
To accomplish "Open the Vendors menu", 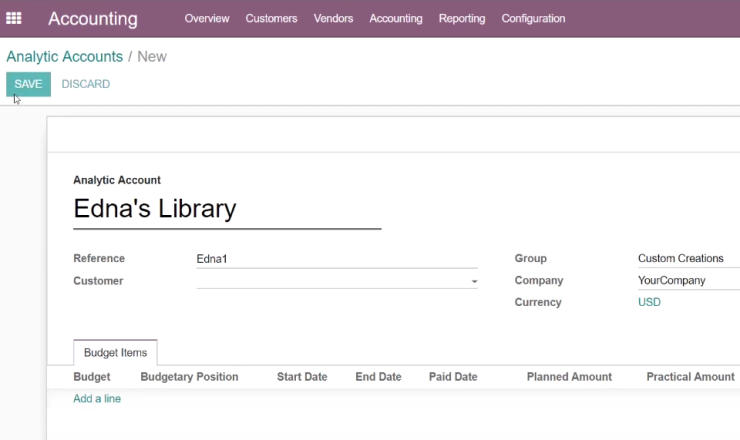I will point(333,18).
